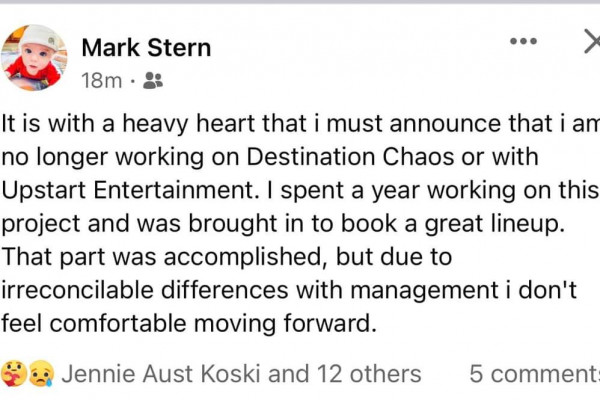Open the 5 comments section
This screenshot has width=600, height=400.
533,374
